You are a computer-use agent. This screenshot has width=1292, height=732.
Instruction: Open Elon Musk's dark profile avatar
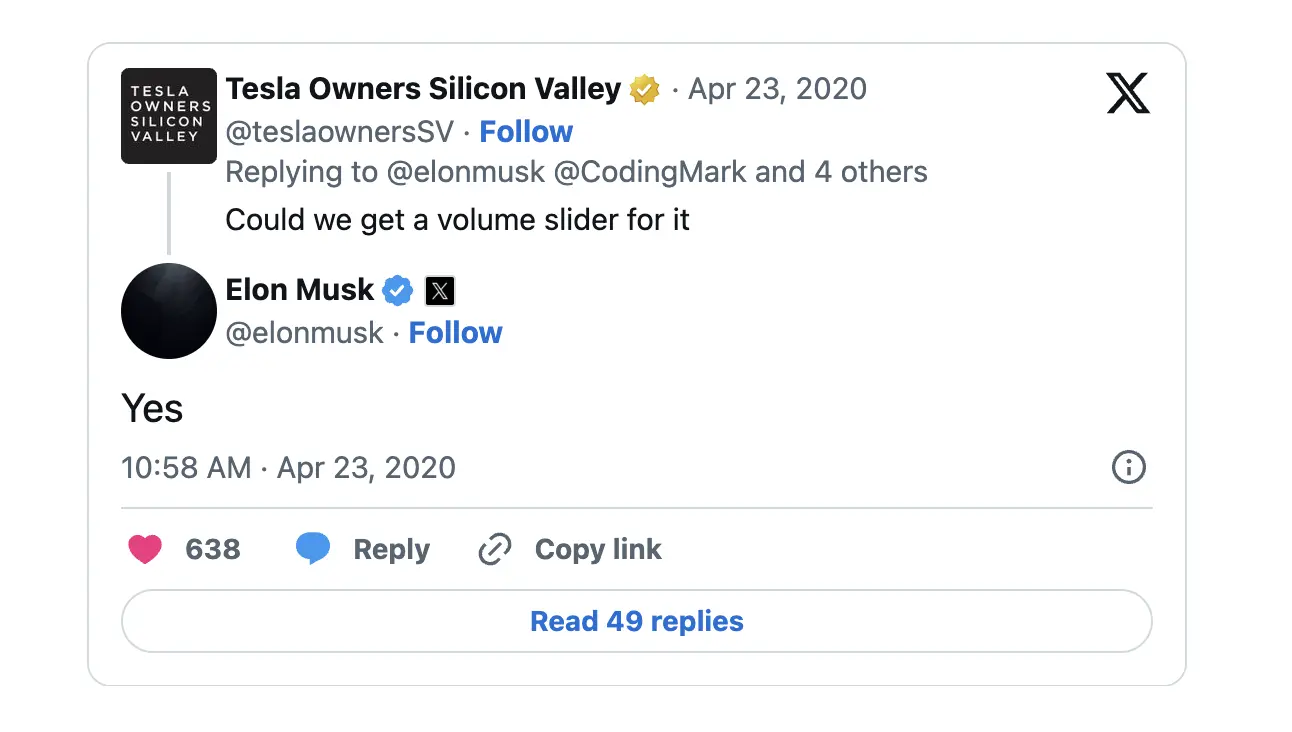click(x=169, y=311)
